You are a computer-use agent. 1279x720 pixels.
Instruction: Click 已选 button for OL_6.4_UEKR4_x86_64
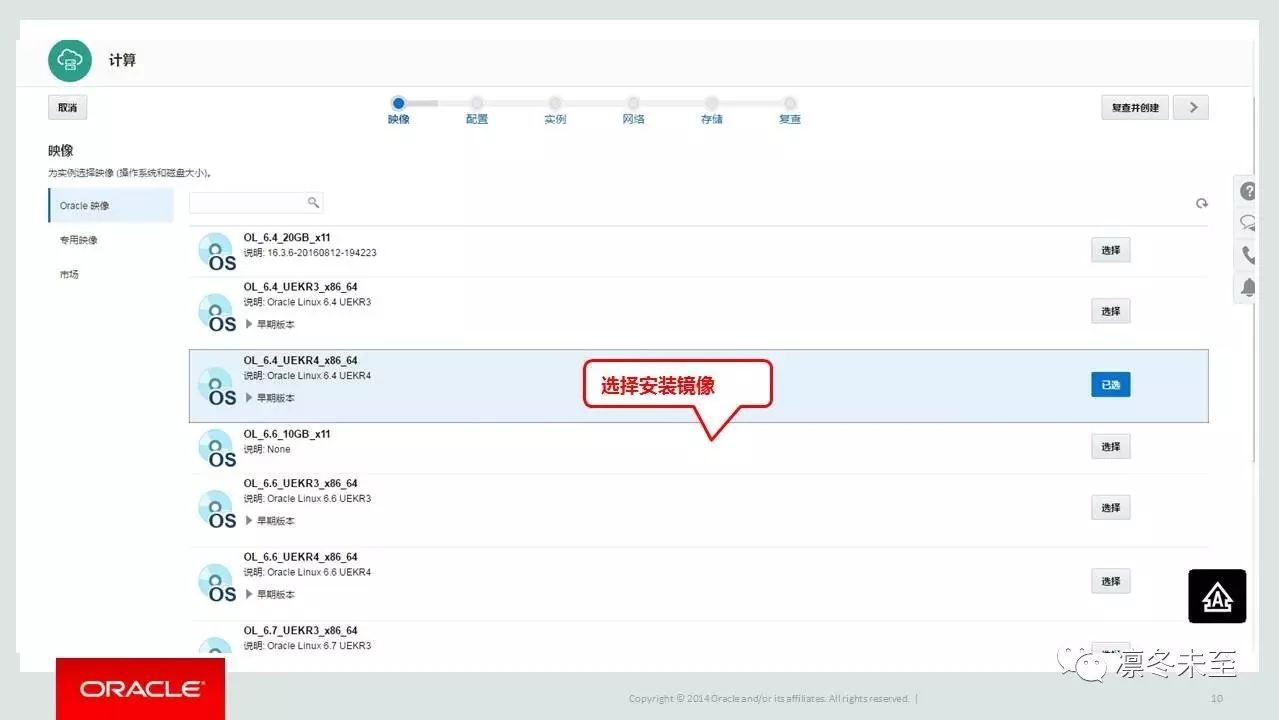[x=1111, y=385]
